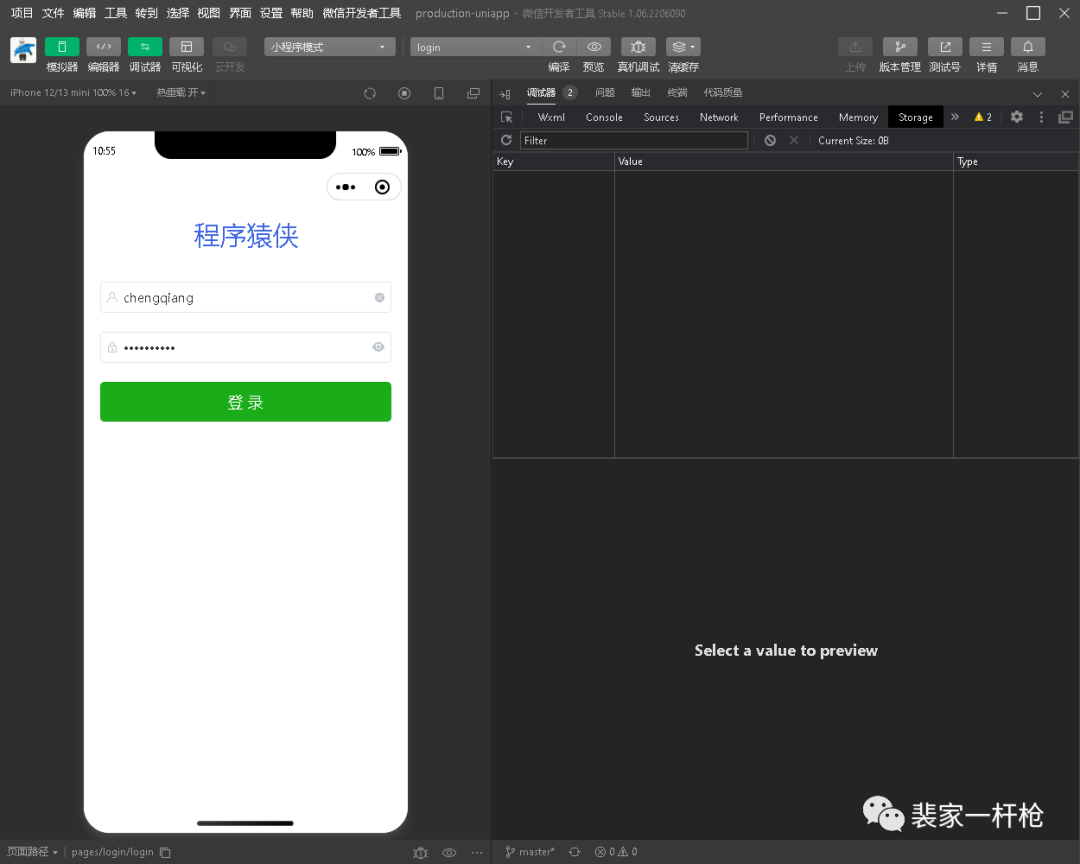The image size is (1080, 864).
Task: Expand the iPhone 12/13 mini device dropdown
Action: (x=74, y=93)
